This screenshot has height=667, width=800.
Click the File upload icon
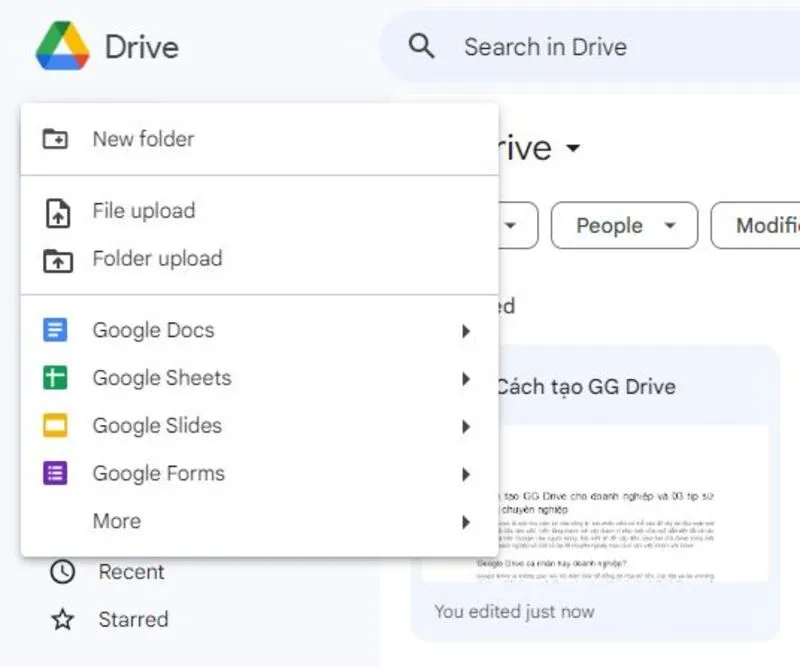[58, 213]
